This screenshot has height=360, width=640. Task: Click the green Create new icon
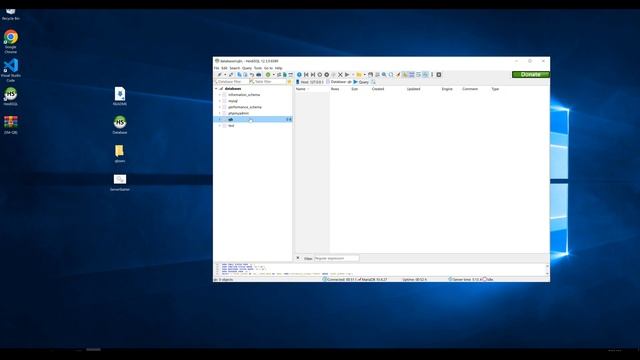pyautogui.click(x=268, y=75)
